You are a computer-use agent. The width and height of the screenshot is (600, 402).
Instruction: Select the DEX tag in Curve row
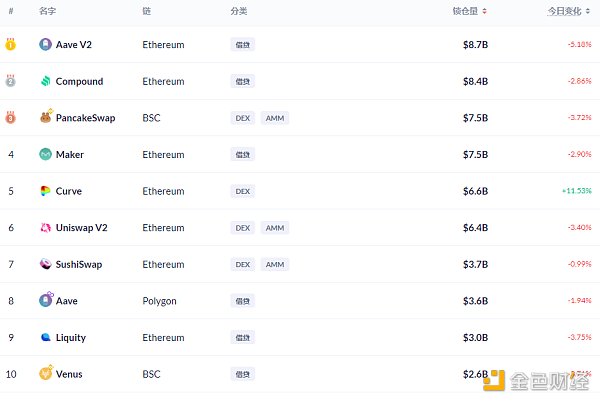(242, 191)
